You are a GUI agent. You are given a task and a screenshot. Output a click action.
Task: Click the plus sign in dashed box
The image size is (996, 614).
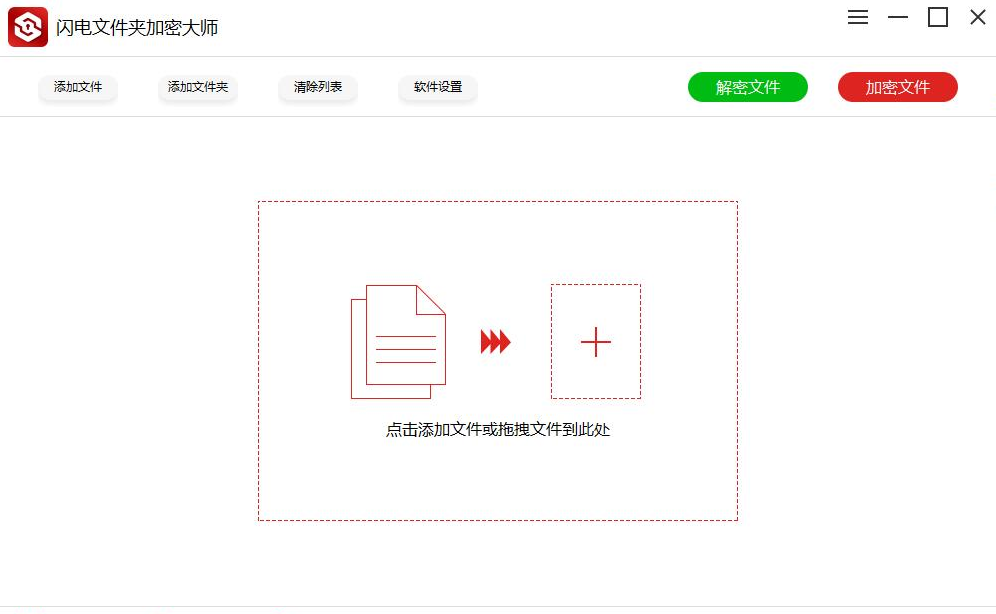[x=595, y=342]
